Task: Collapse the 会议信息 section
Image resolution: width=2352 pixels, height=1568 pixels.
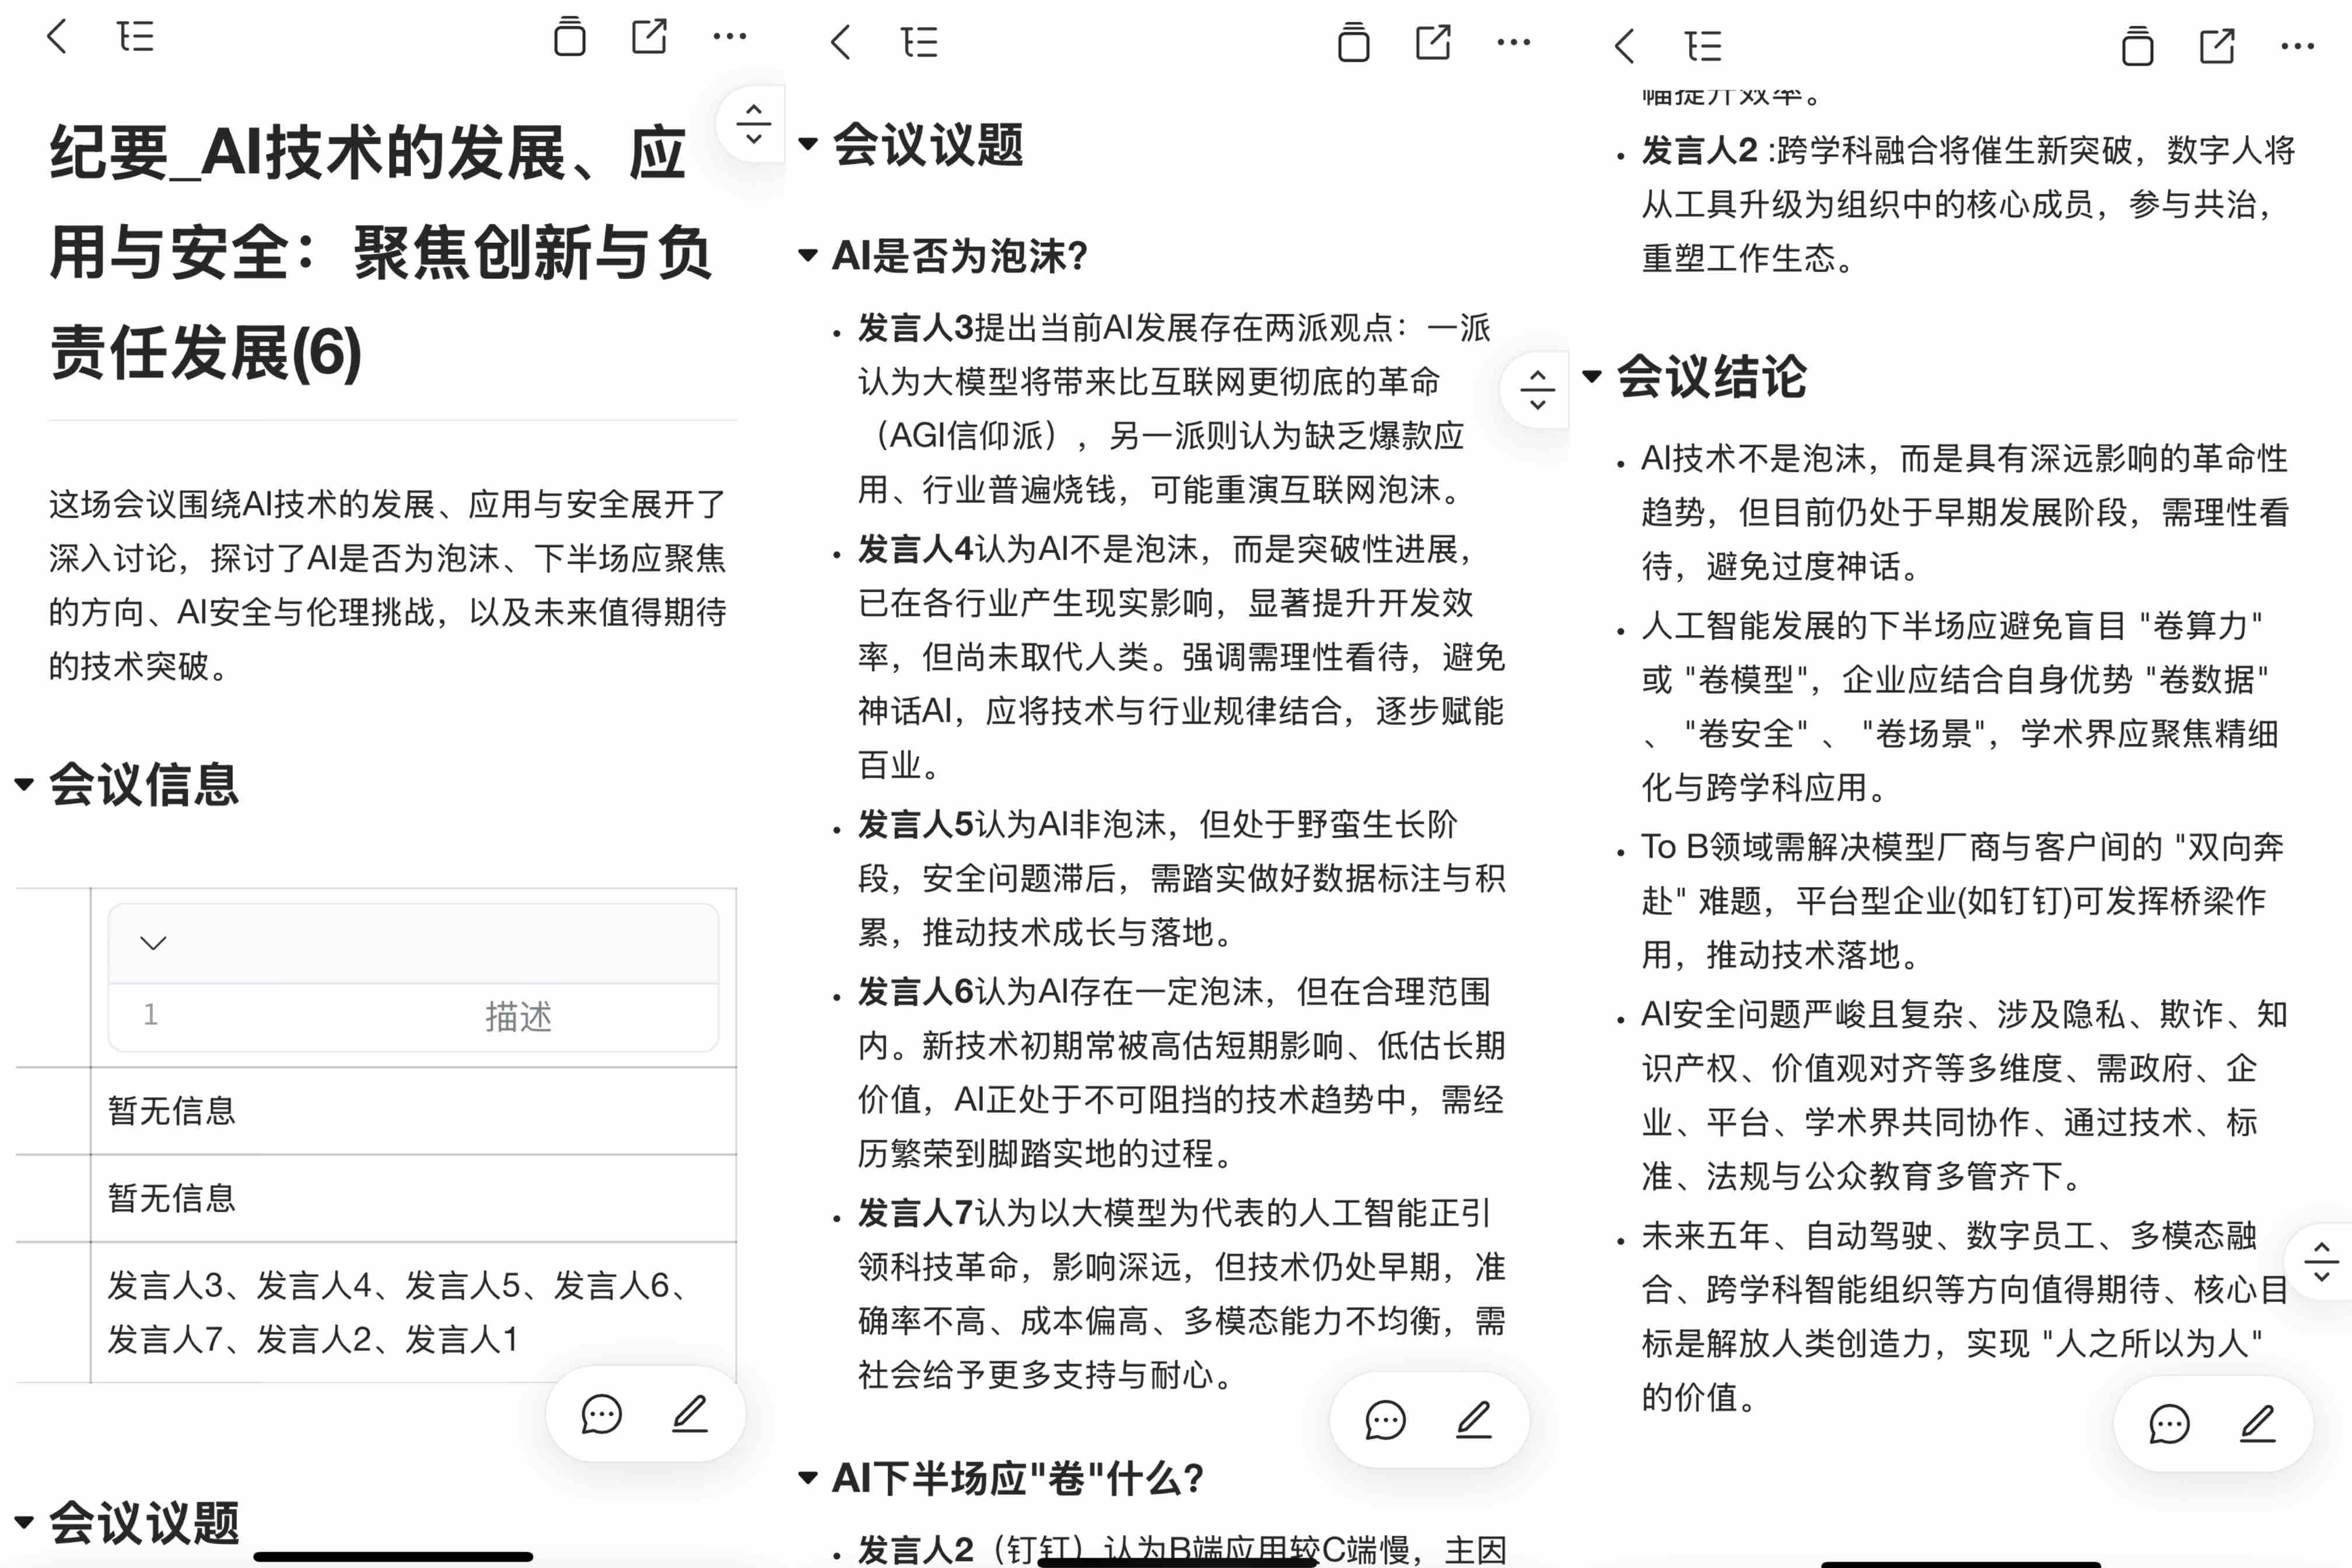Action: 24,785
